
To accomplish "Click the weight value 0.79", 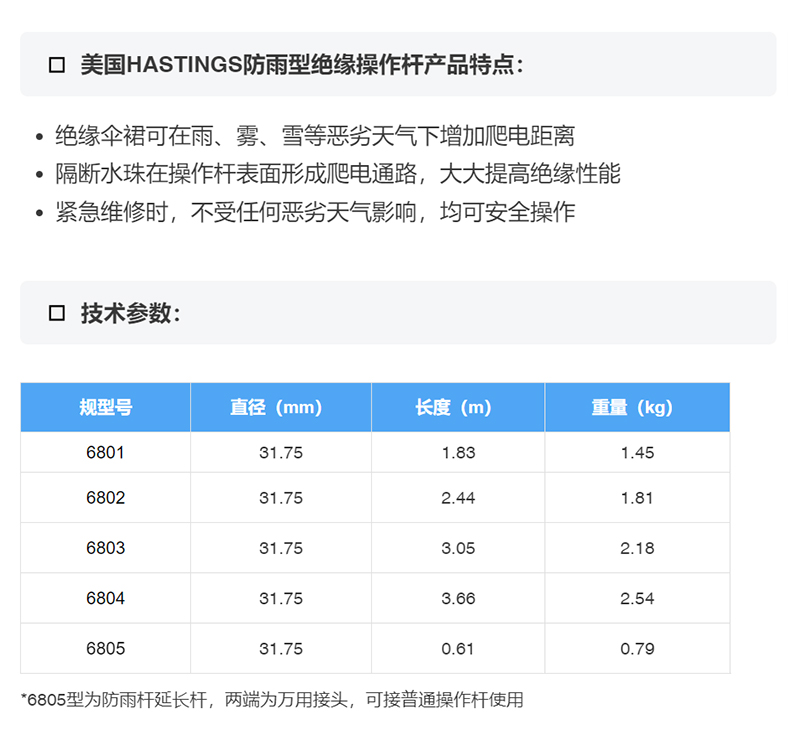I will pos(637,649).
